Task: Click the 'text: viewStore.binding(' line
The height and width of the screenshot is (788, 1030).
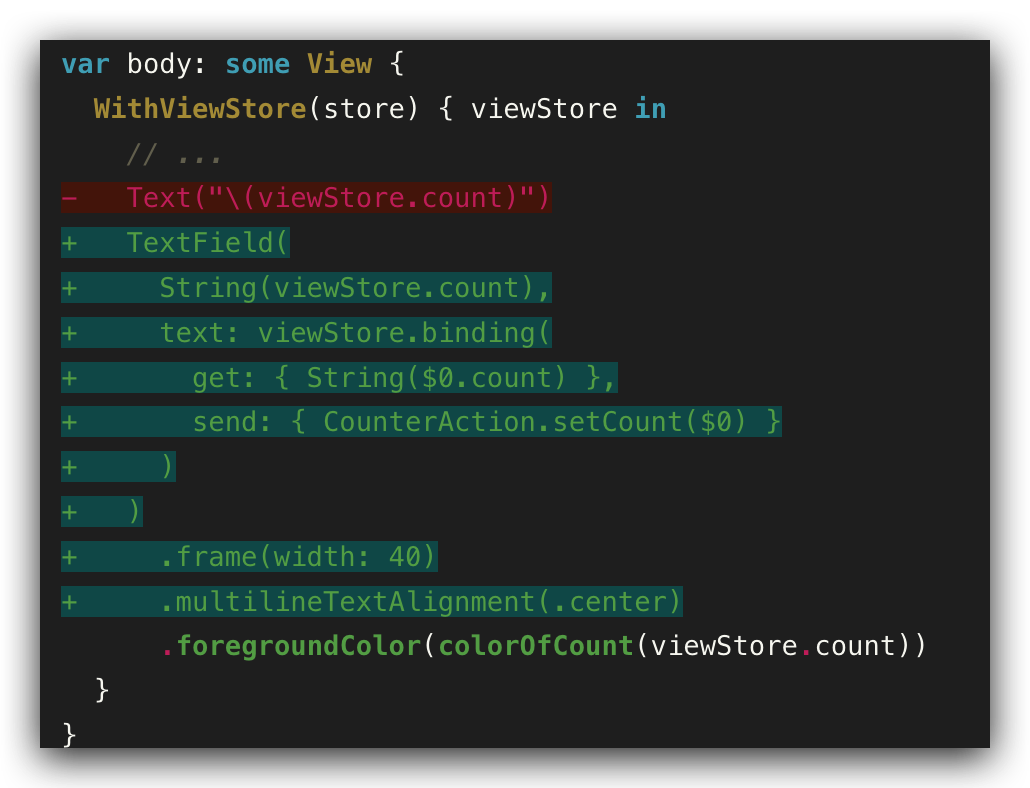Action: 306,332
